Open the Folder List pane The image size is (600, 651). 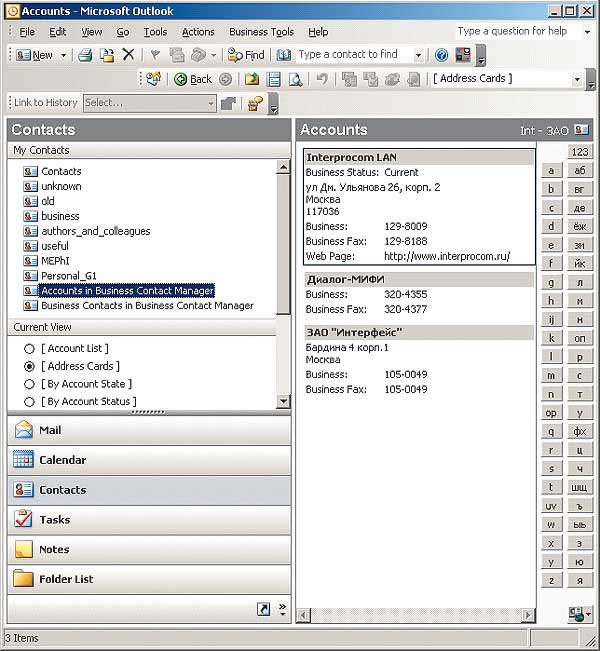pyautogui.click(x=66, y=579)
